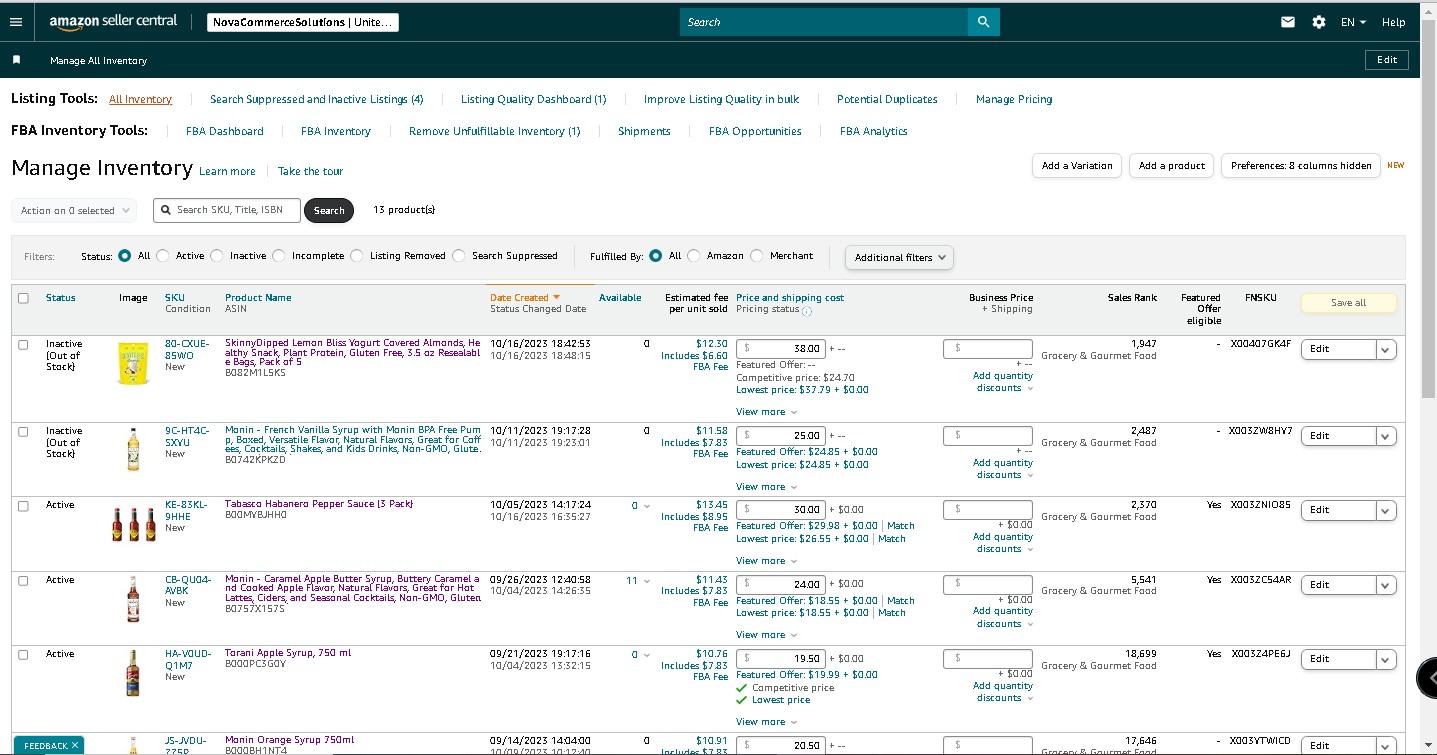
Task: Click the header search input field
Action: click(824, 22)
